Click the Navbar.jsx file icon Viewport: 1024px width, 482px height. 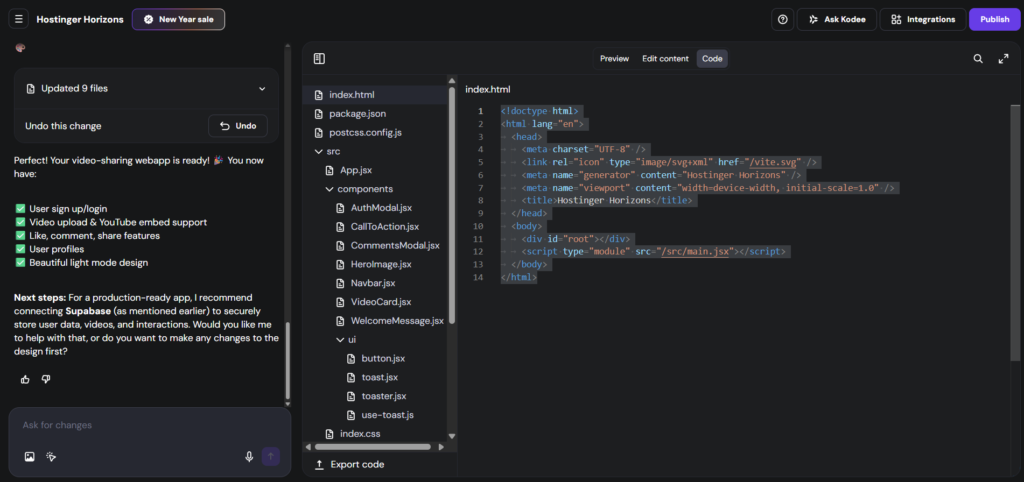[x=340, y=283]
